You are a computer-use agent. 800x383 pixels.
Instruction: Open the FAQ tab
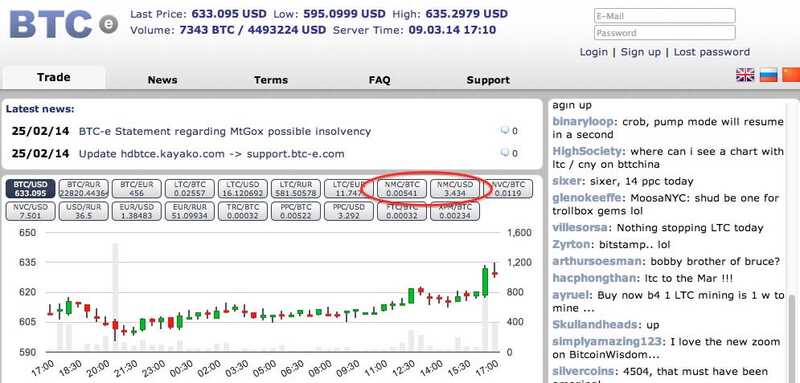click(x=379, y=80)
